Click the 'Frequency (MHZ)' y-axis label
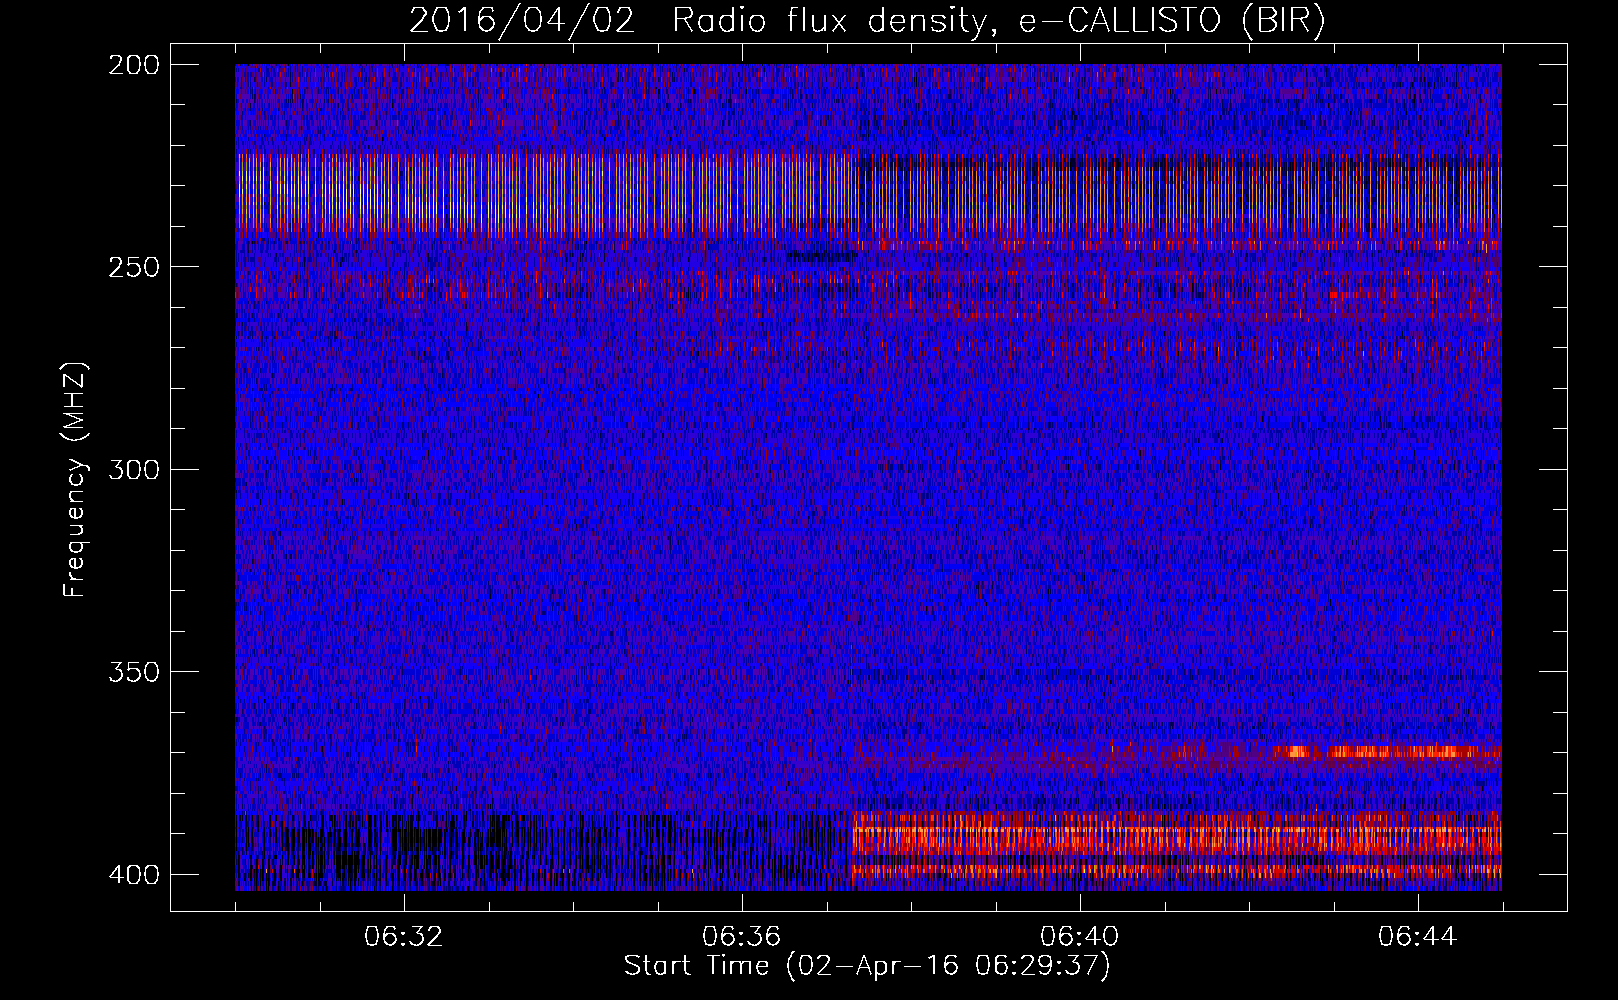1618x1000 pixels. pyautogui.click(x=75, y=480)
